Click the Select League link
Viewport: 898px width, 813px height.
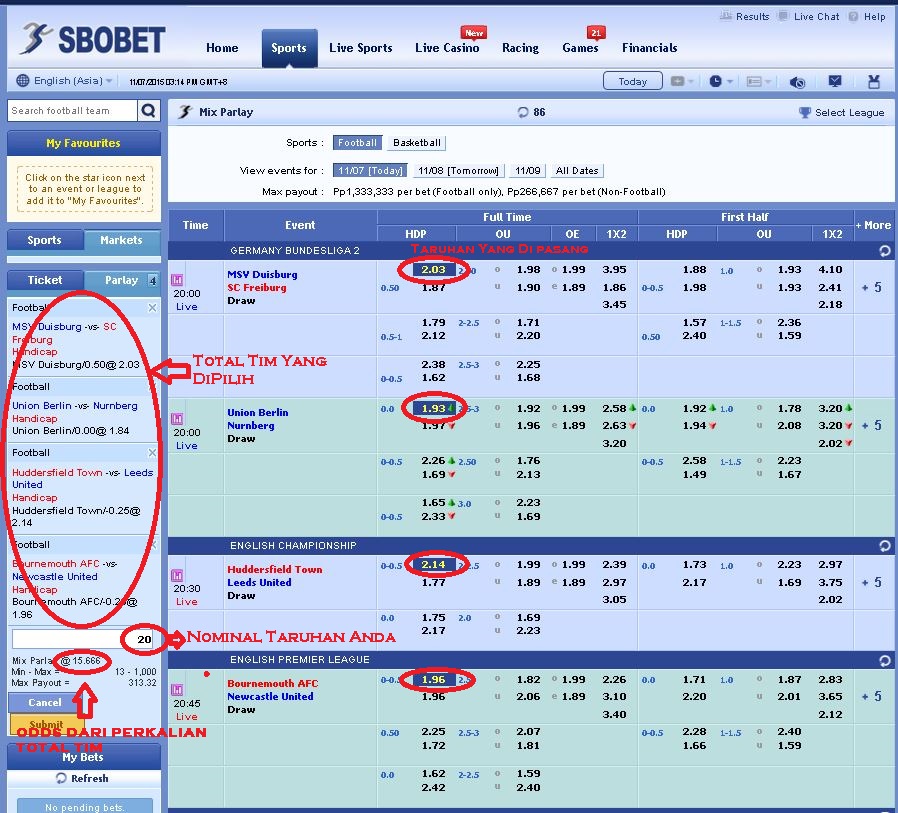pyautogui.click(x=849, y=113)
